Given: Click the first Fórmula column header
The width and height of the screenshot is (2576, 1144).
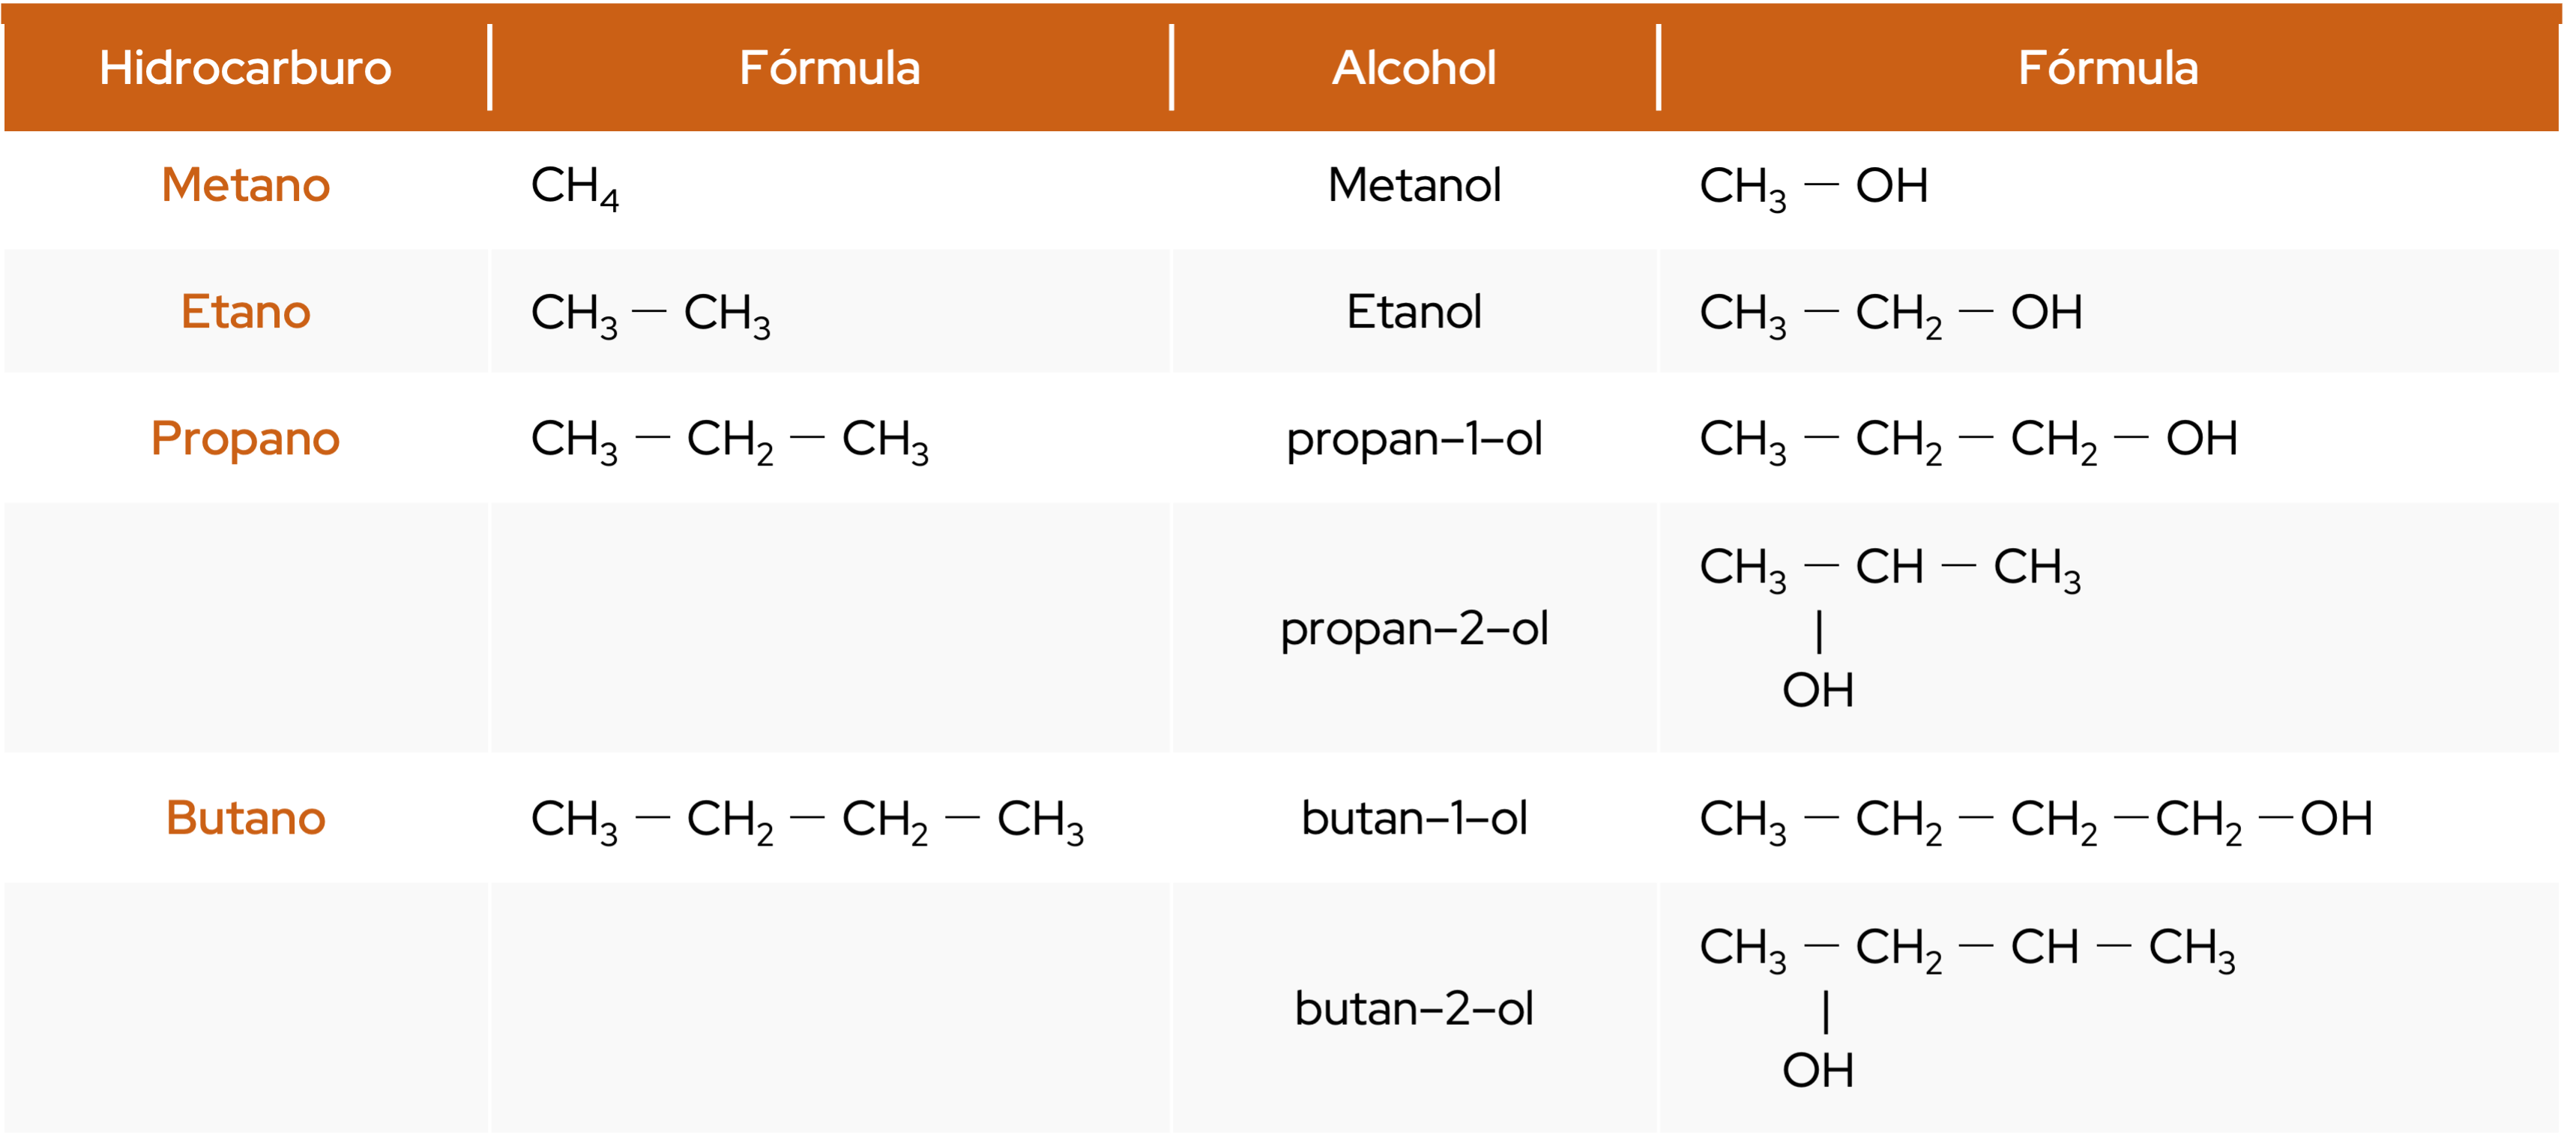Looking at the screenshot, I should coord(829,68).
